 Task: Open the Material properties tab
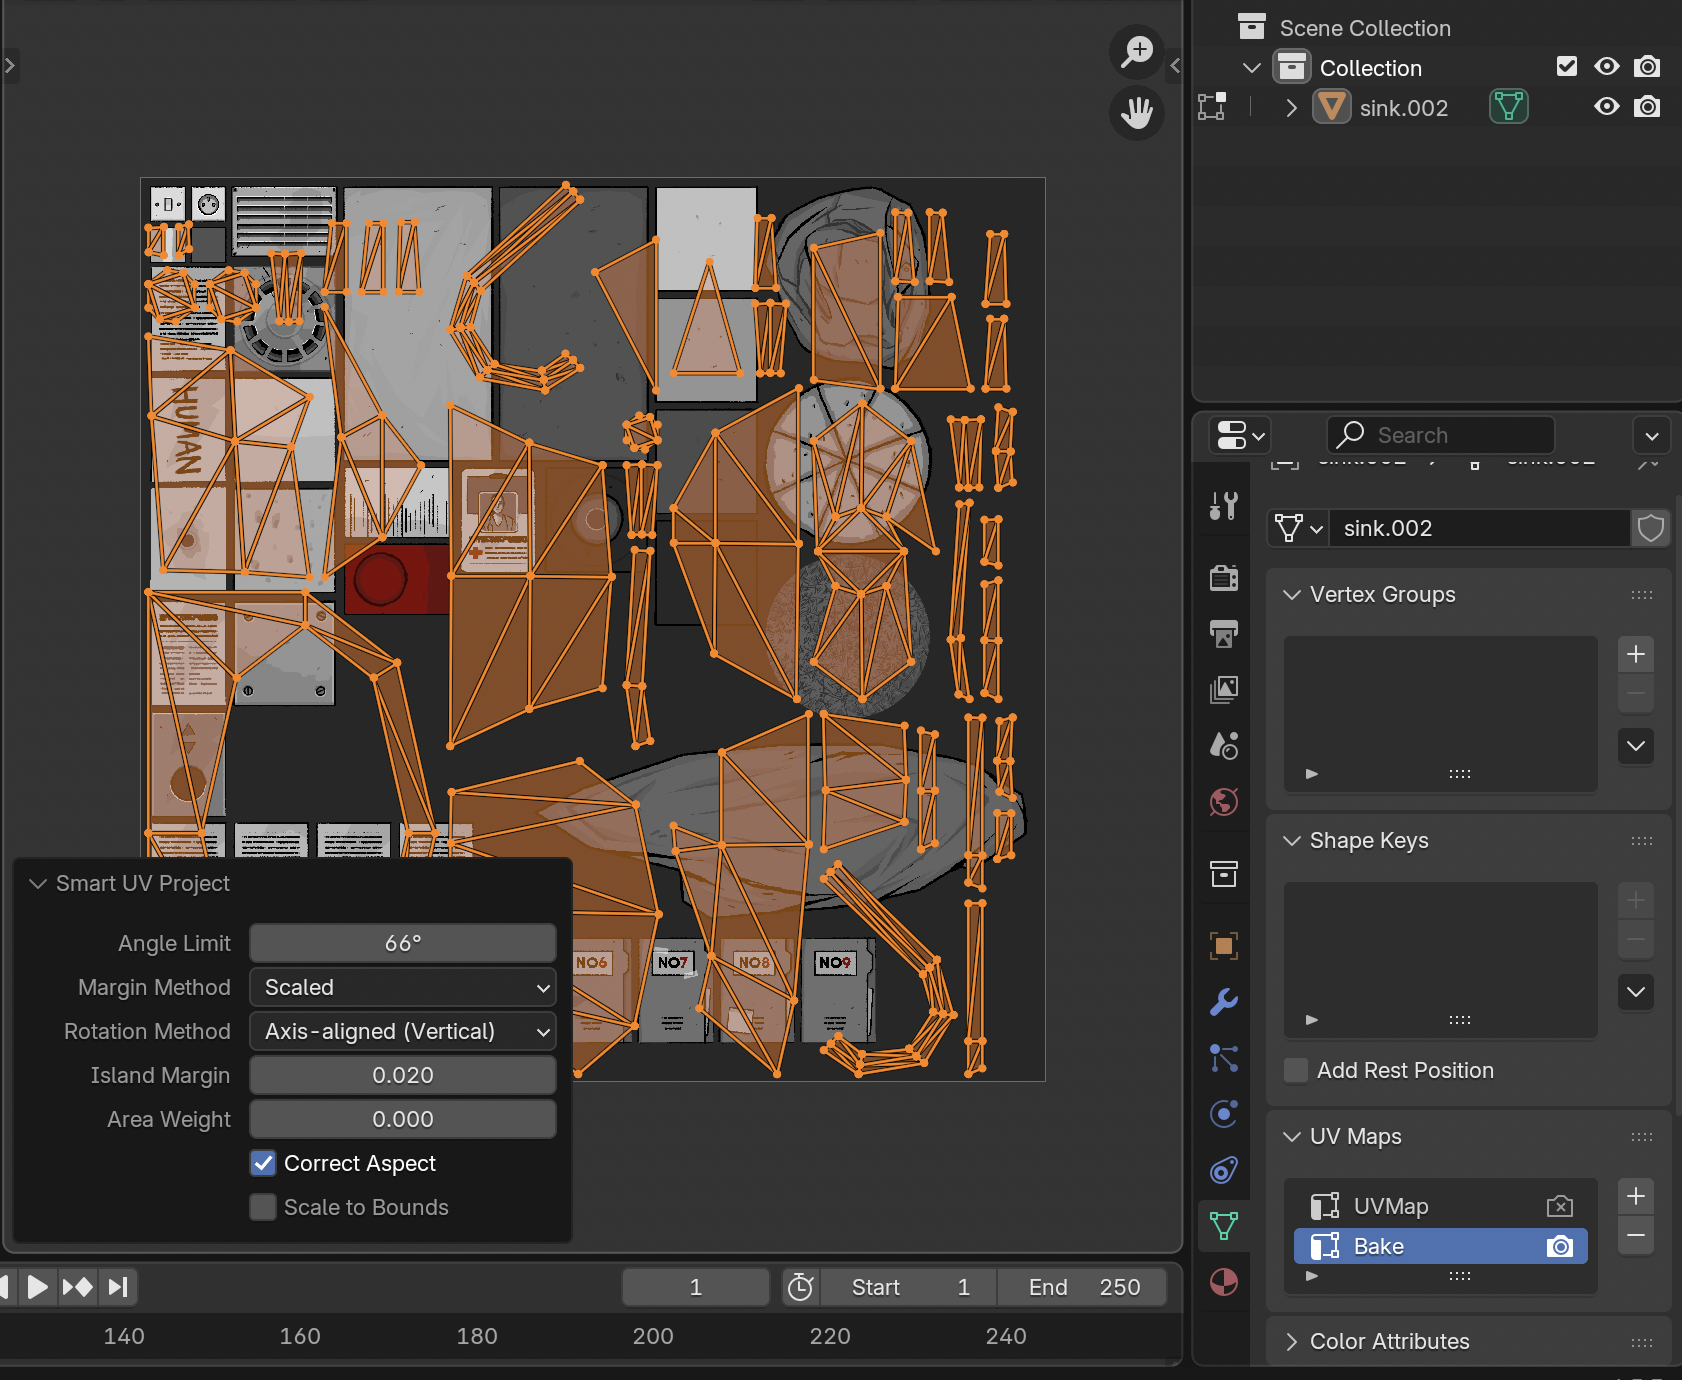click(1224, 1282)
